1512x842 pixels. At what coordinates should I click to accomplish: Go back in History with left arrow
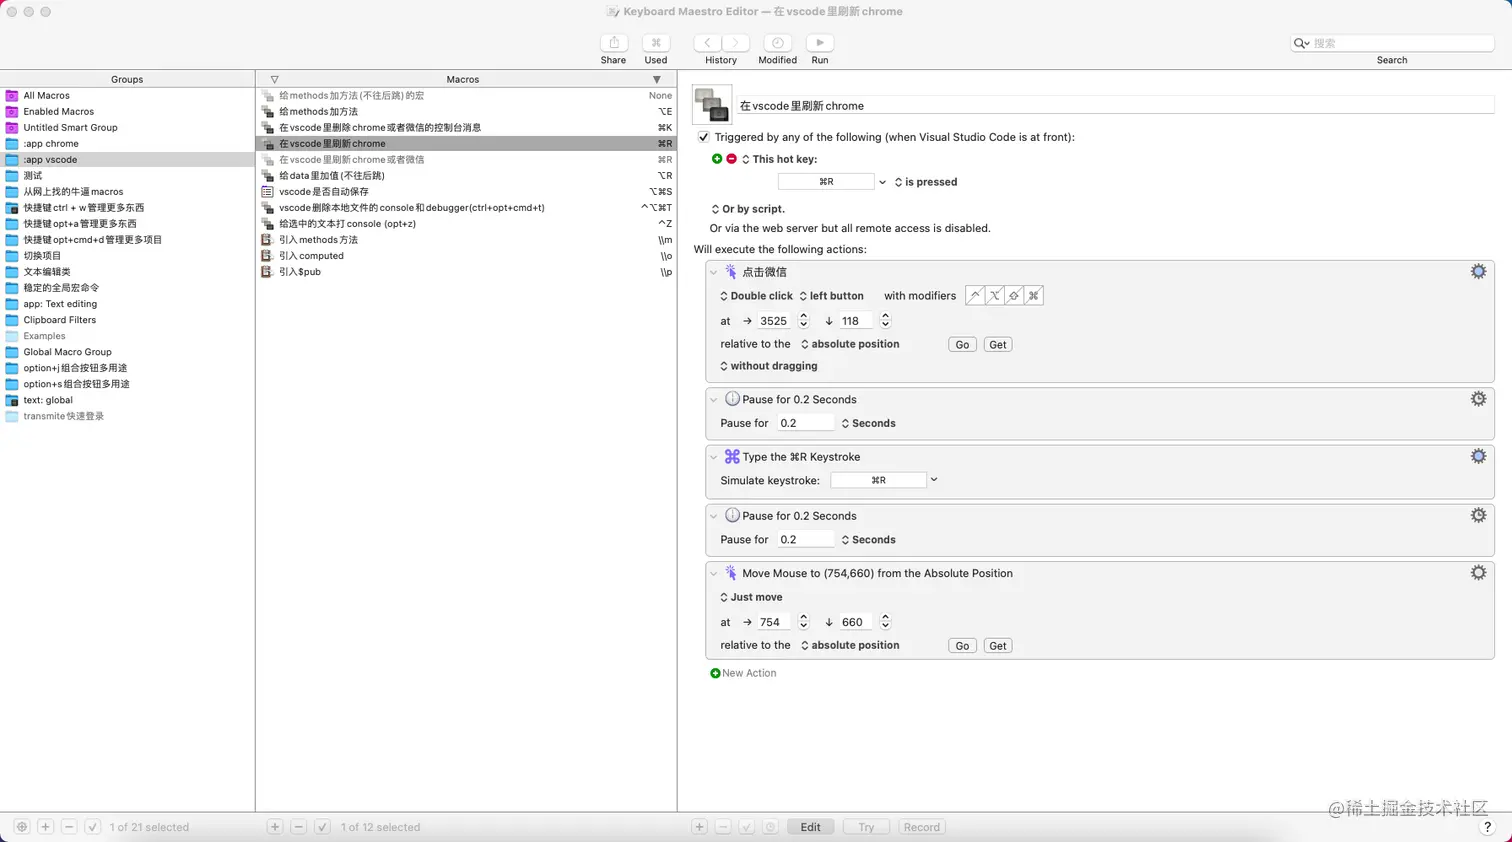707,43
